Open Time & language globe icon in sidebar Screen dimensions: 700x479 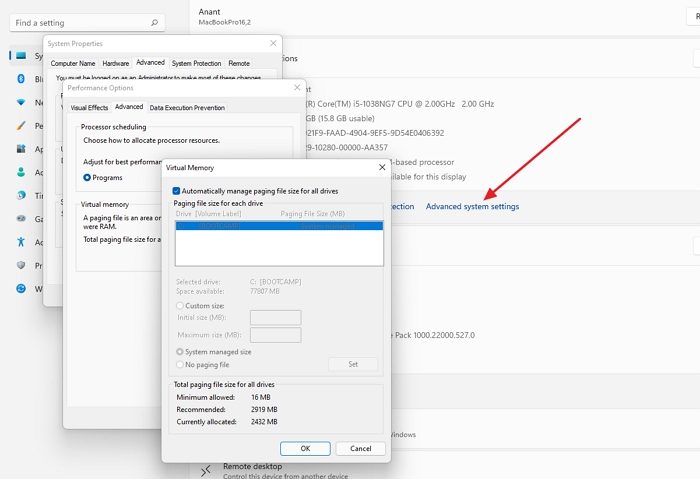[x=21, y=195]
